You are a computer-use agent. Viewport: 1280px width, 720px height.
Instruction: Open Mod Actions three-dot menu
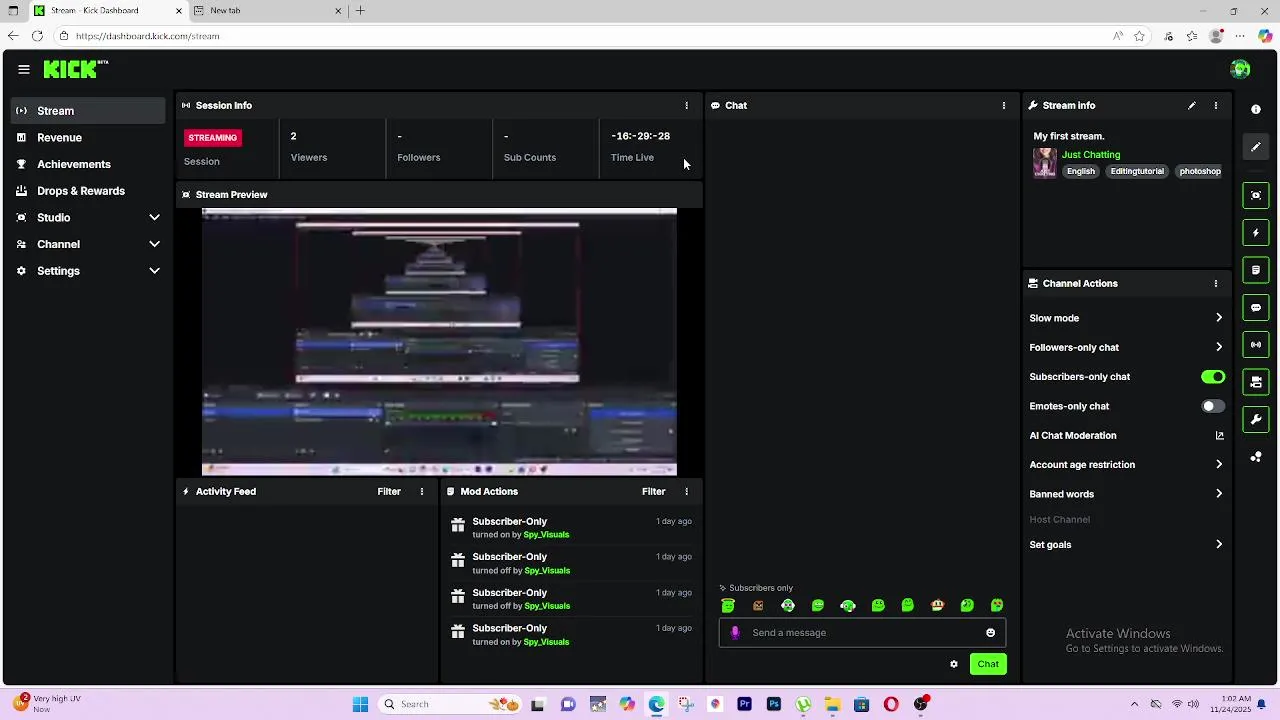click(x=686, y=491)
